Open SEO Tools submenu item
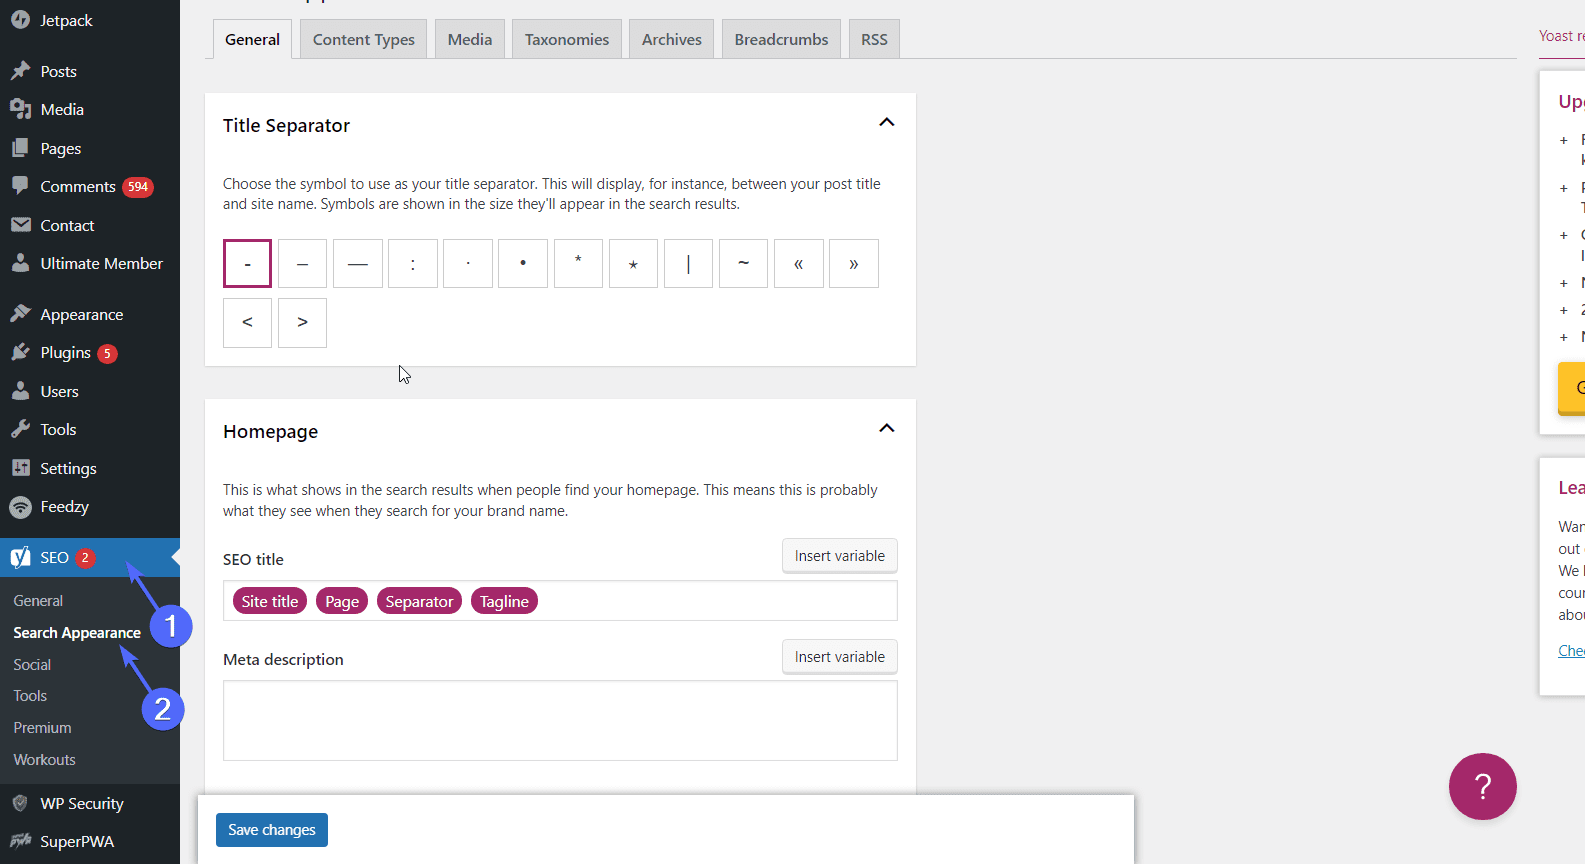The height and width of the screenshot is (864, 1585). (30, 696)
